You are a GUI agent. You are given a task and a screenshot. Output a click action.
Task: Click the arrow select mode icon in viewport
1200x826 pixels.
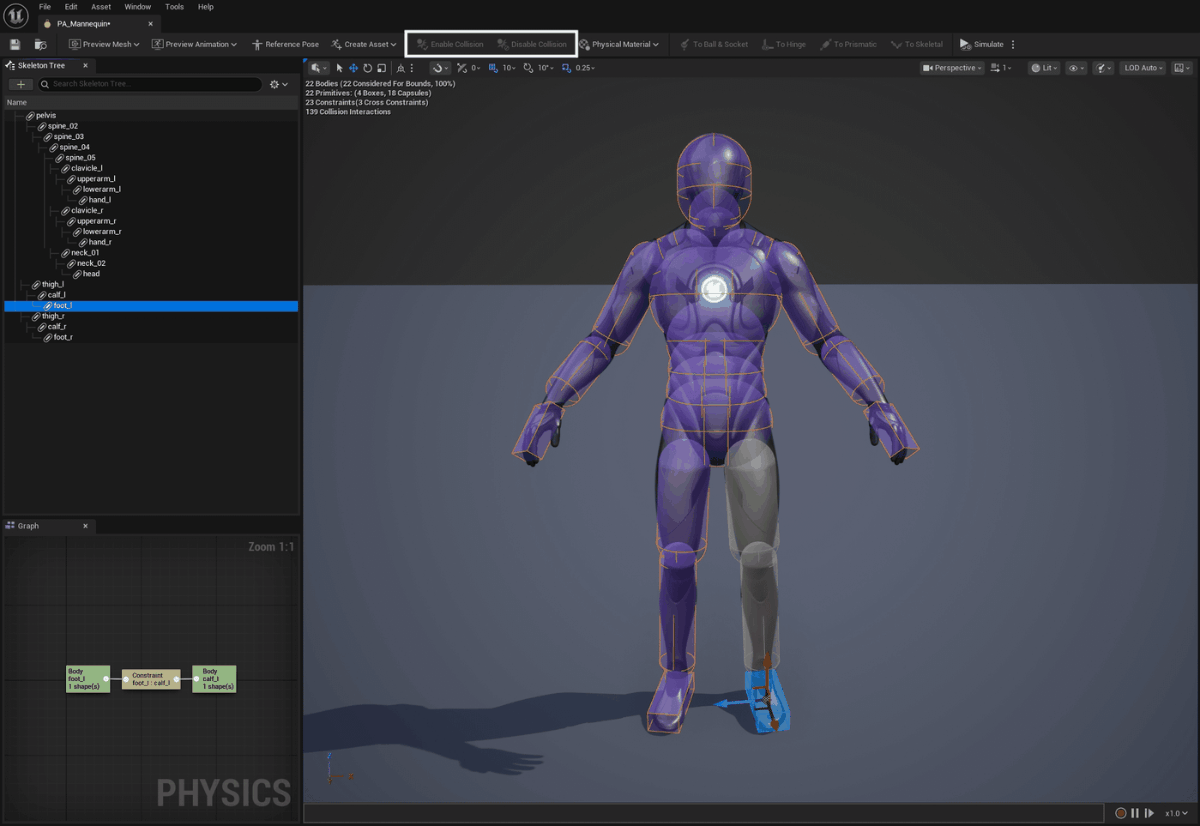(339, 68)
